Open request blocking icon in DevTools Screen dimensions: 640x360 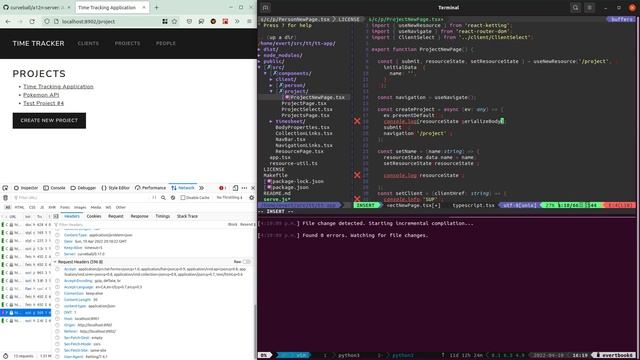pos(173,198)
